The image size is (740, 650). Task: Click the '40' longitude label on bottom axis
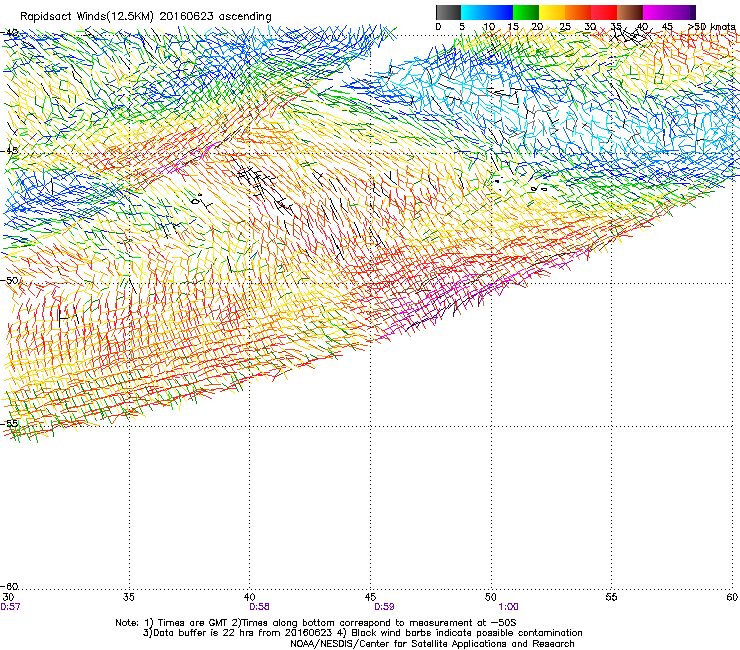(x=250, y=597)
